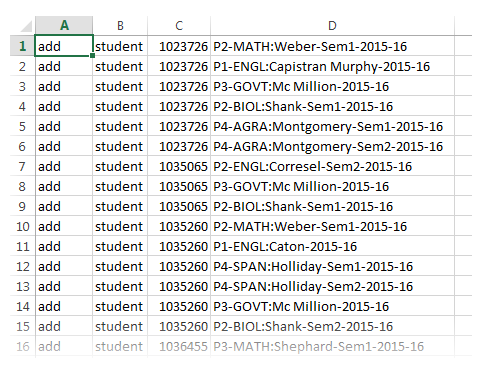Select column B header

coord(120,25)
